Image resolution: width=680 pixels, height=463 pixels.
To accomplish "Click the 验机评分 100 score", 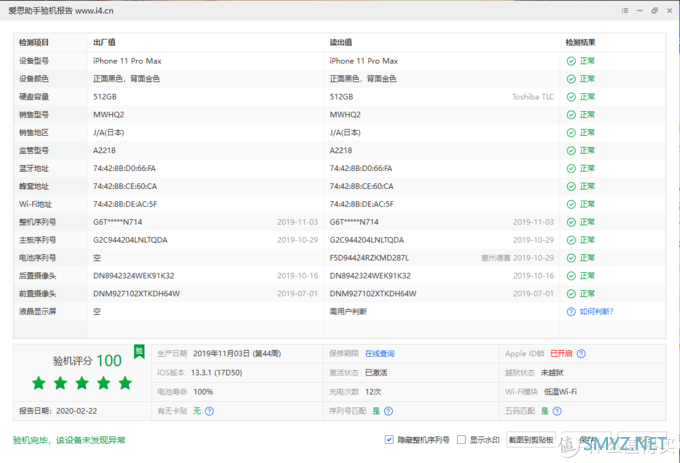I will pyautogui.click(x=87, y=361).
